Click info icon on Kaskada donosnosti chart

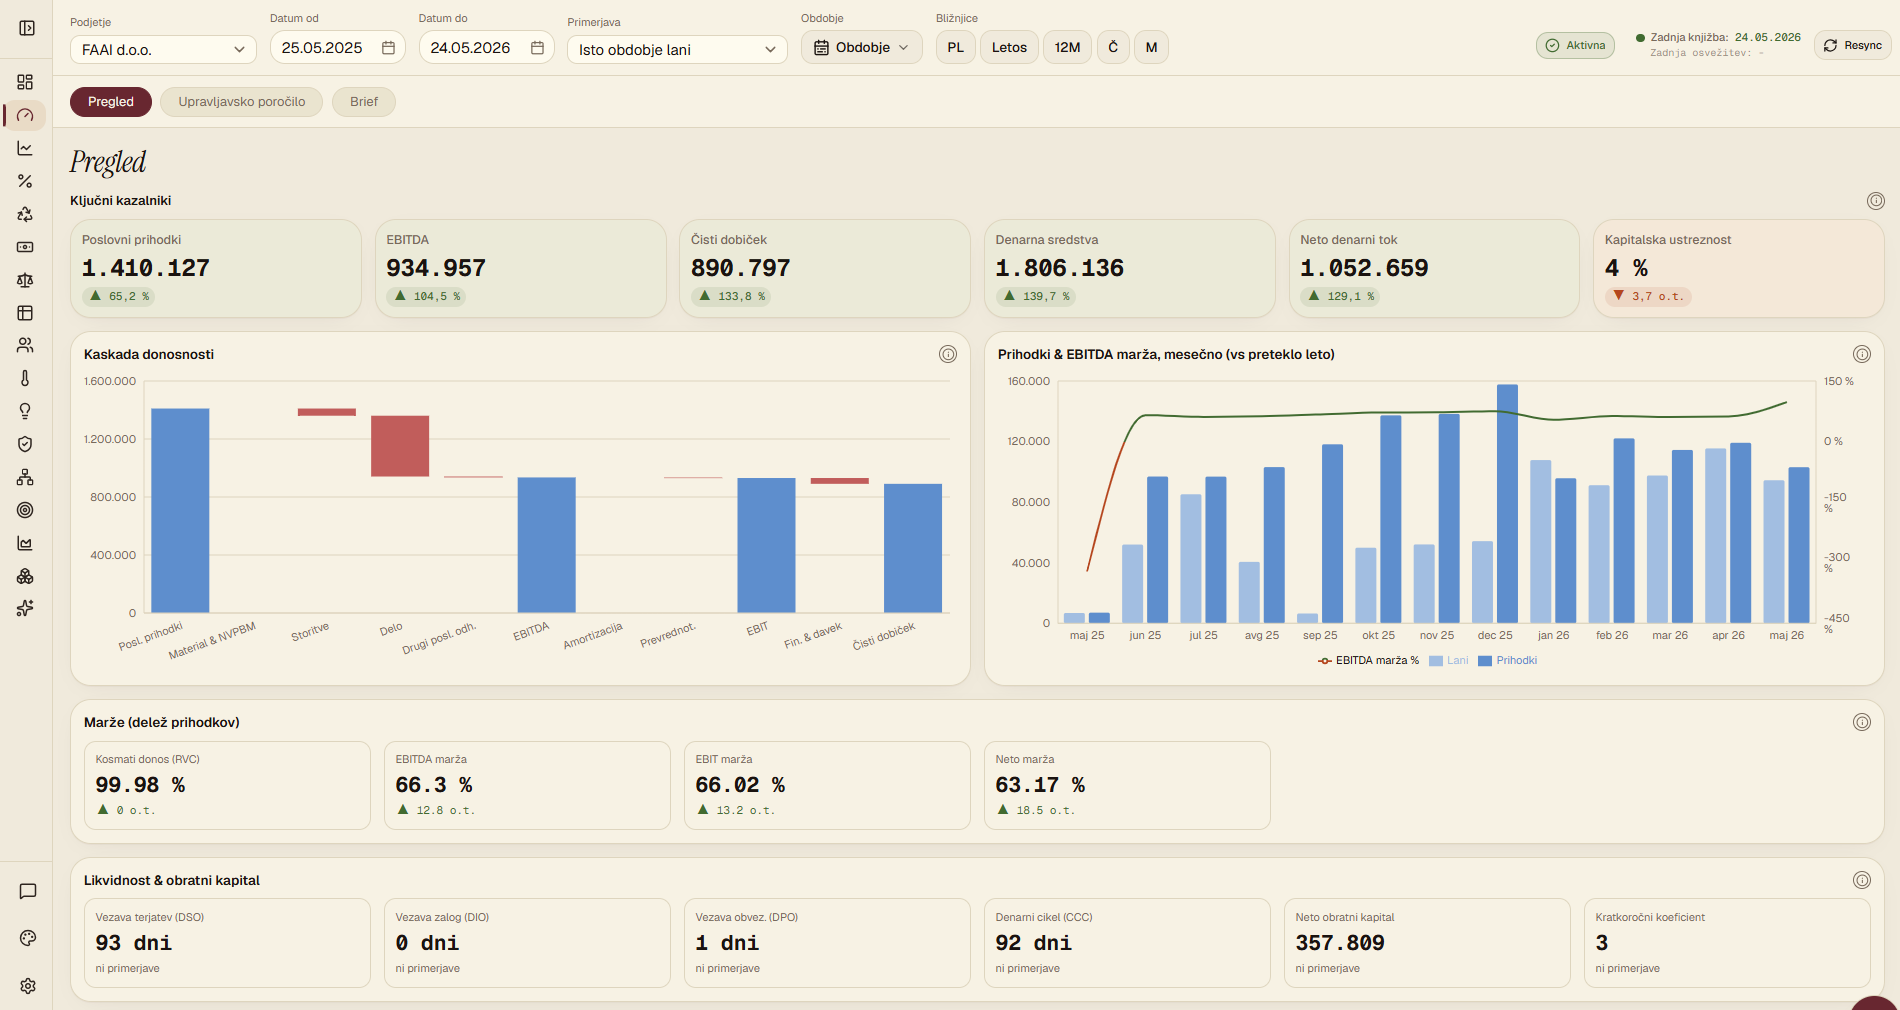coord(948,354)
